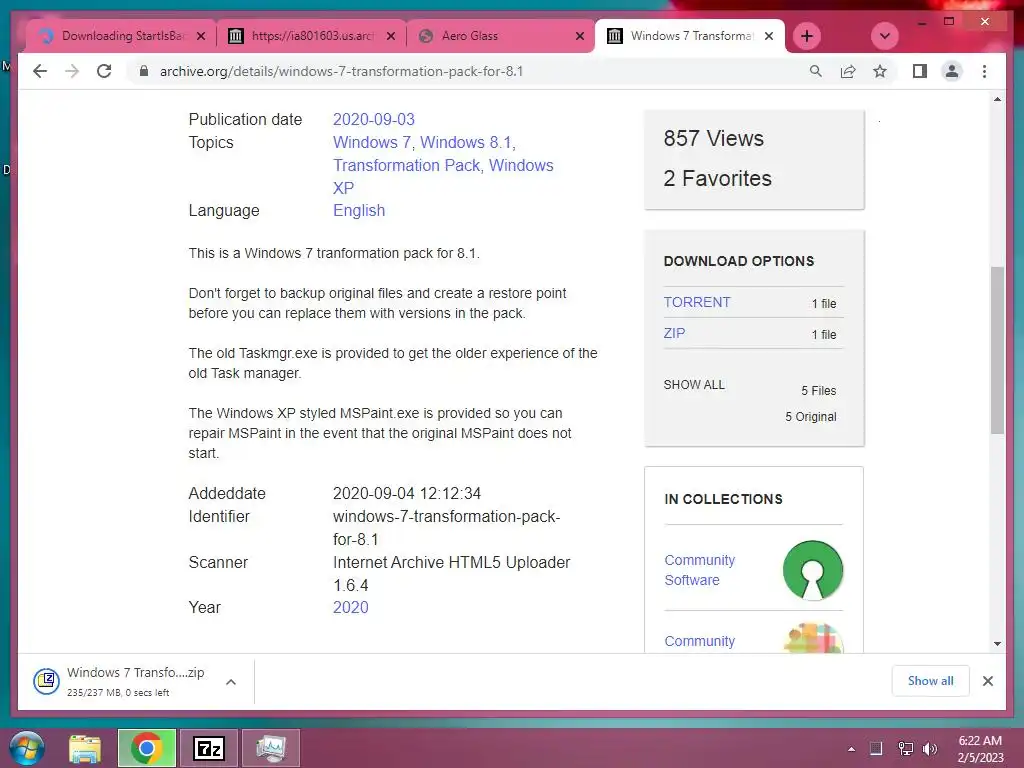This screenshot has height=768, width=1024.
Task: Click the scroll up arrow of page scrollbar
Action: click(x=997, y=99)
